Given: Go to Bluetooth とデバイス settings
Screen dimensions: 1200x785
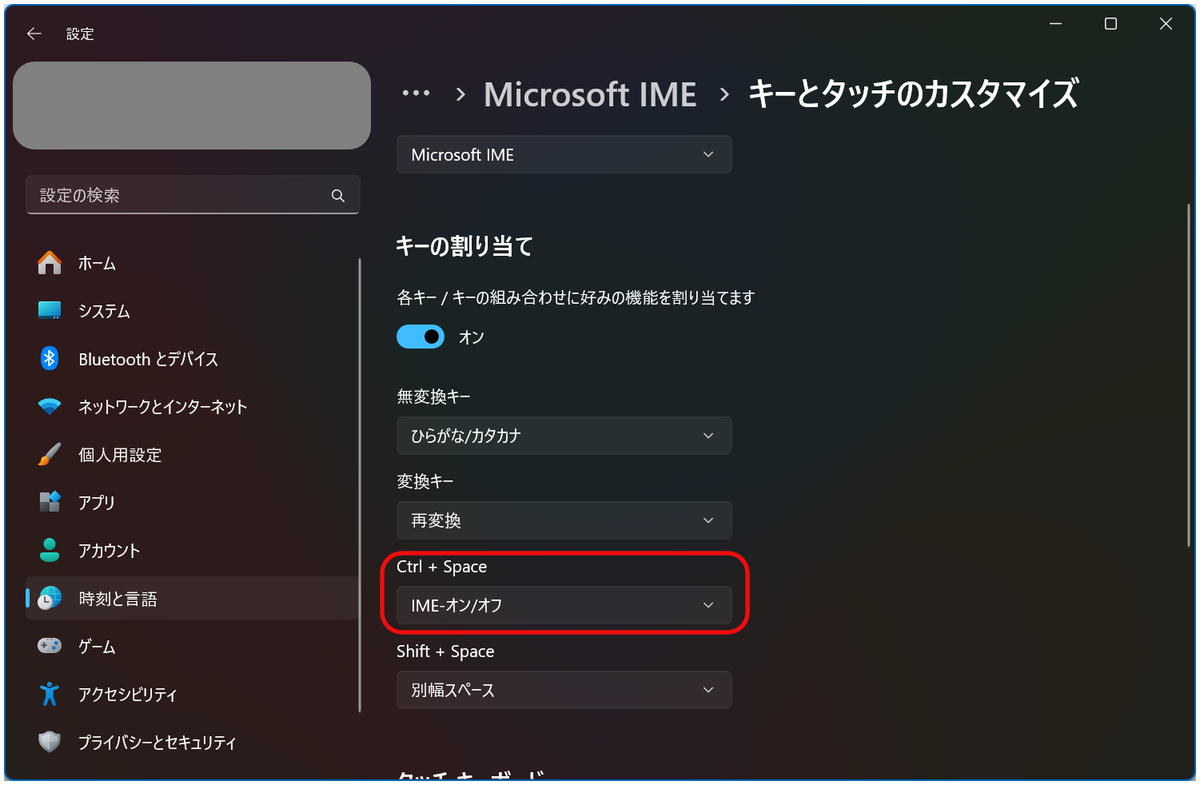Looking at the screenshot, I should click(x=192, y=359).
